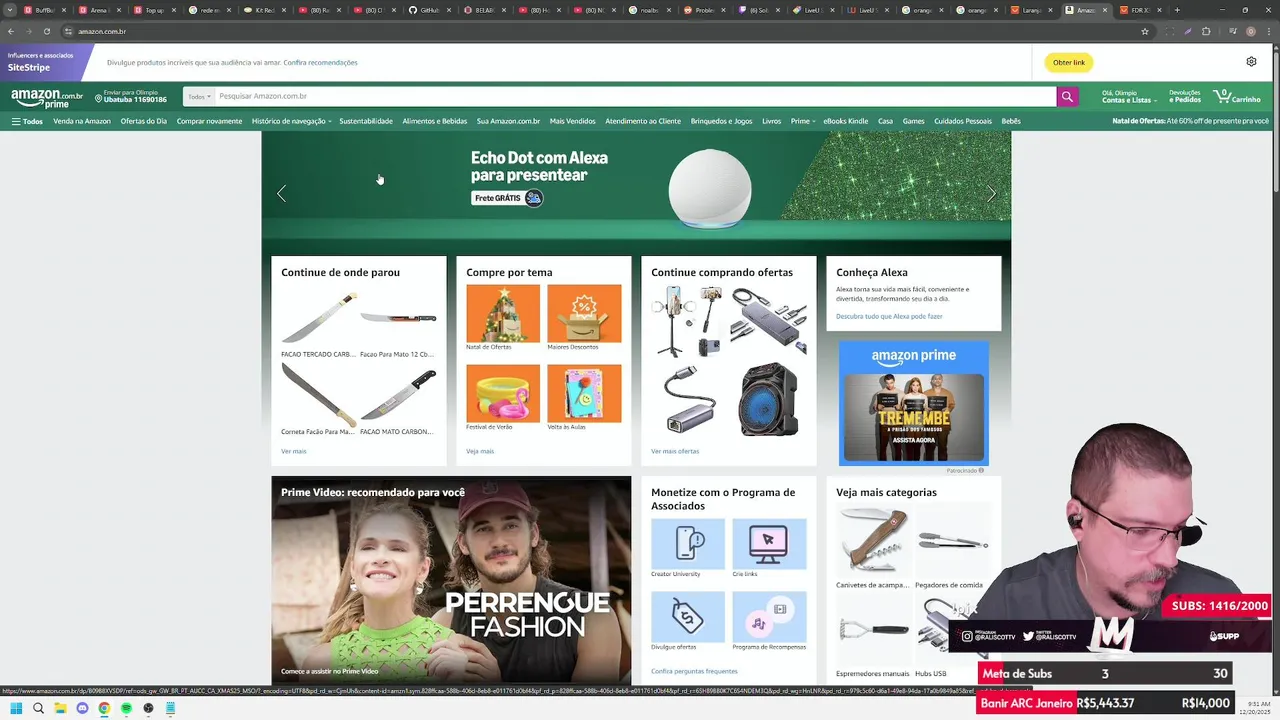
Task: Click Devoluções e Pedidos link
Action: point(1185,96)
